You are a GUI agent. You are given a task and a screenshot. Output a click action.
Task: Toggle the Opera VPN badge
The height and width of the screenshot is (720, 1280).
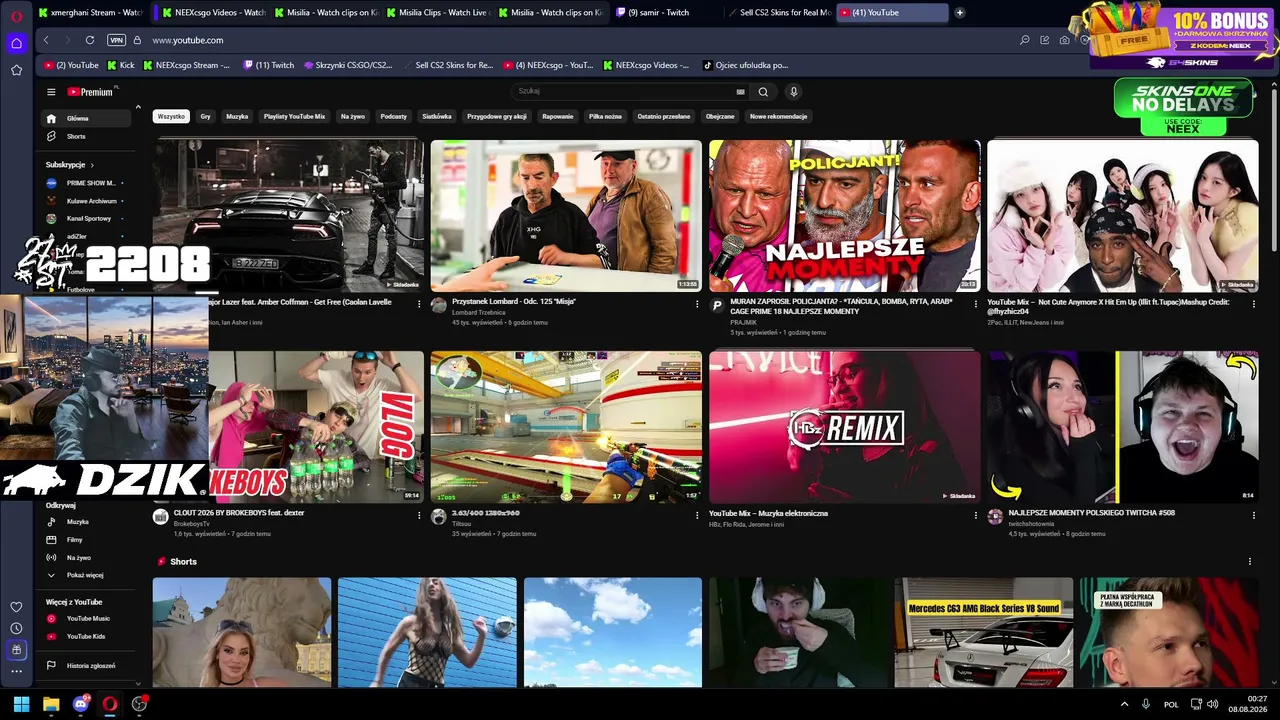tap(117, 40)
